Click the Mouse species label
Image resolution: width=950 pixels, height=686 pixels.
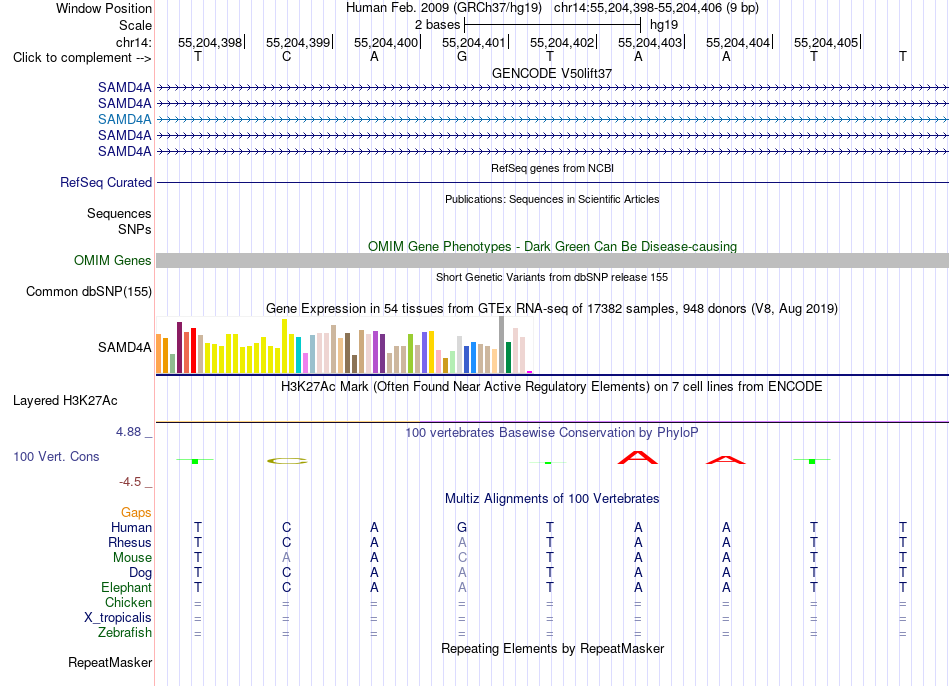point(132,558)
